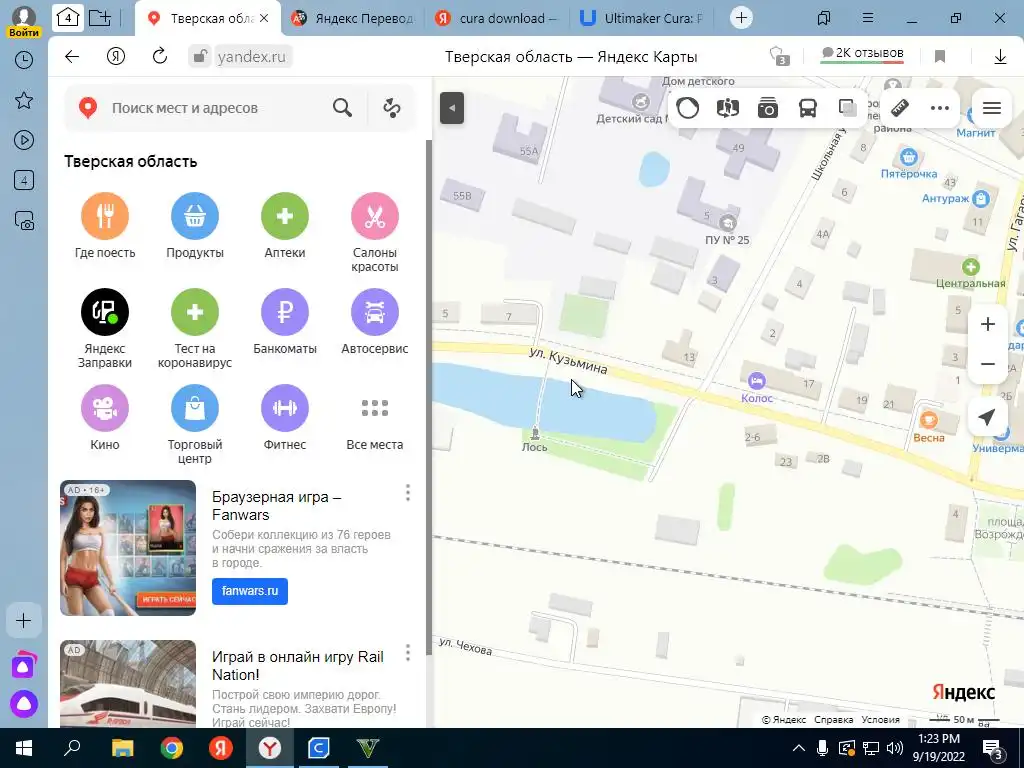
Task: Toggle panoramas layer on map
Action: [x=728, y=108]
